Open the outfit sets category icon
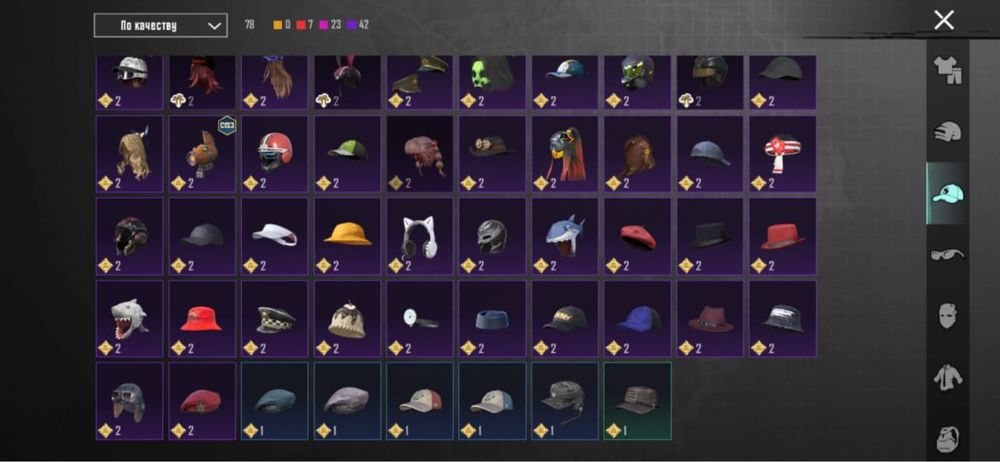This screenshot has height=462, width=1000. pos(947,70)
